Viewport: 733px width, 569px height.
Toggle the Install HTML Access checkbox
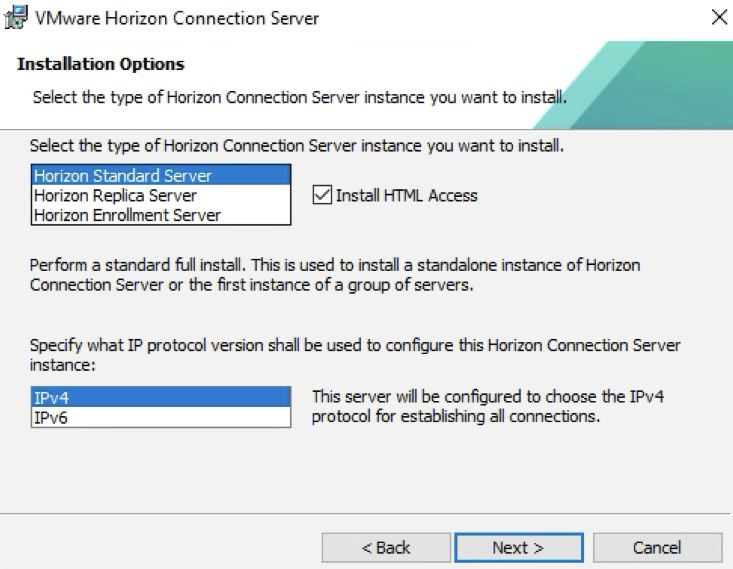[x=322, y=195]
